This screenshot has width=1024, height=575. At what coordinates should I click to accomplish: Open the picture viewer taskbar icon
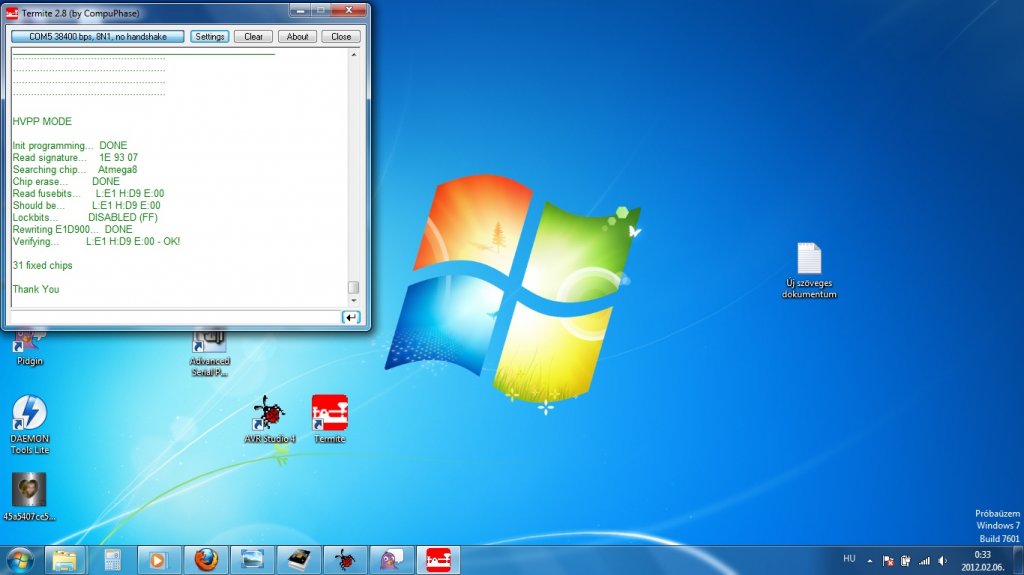(x=252, y=560)
